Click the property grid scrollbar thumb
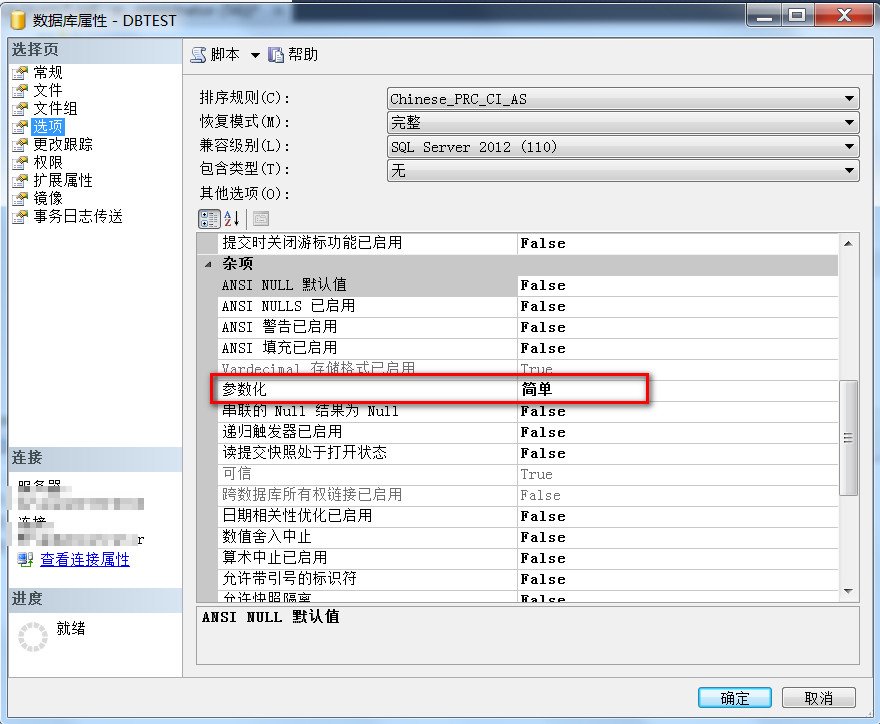This screenshot has height=724, width=880. click(x=848, y=438)
